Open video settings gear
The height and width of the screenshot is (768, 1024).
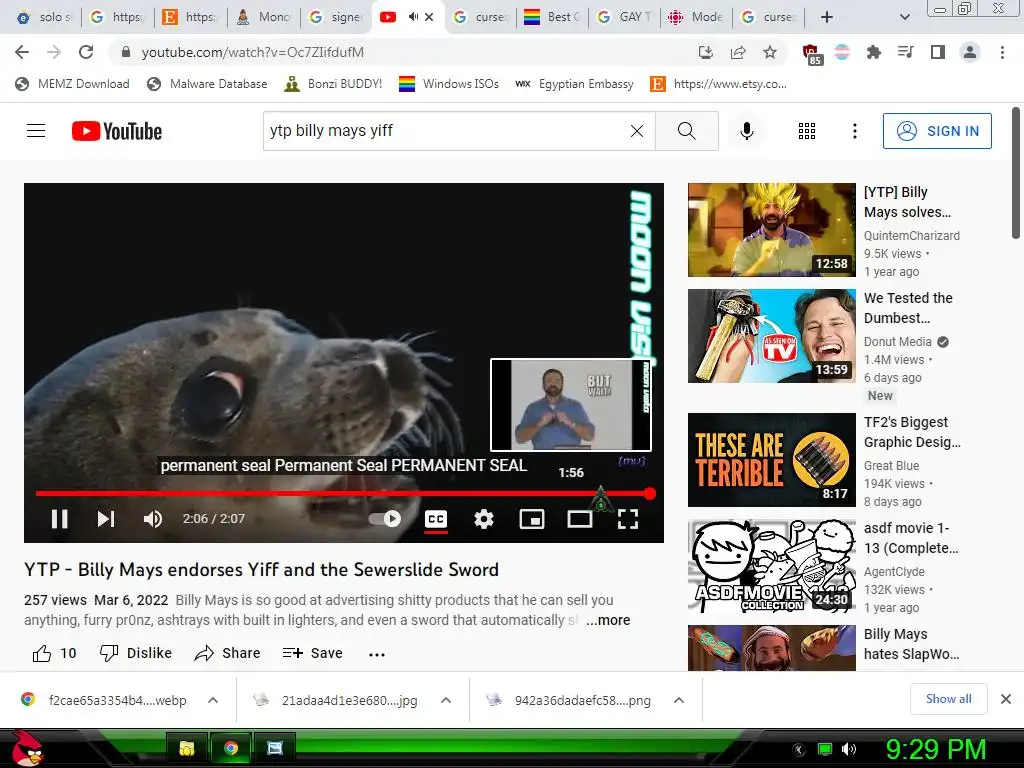point(484,519)
